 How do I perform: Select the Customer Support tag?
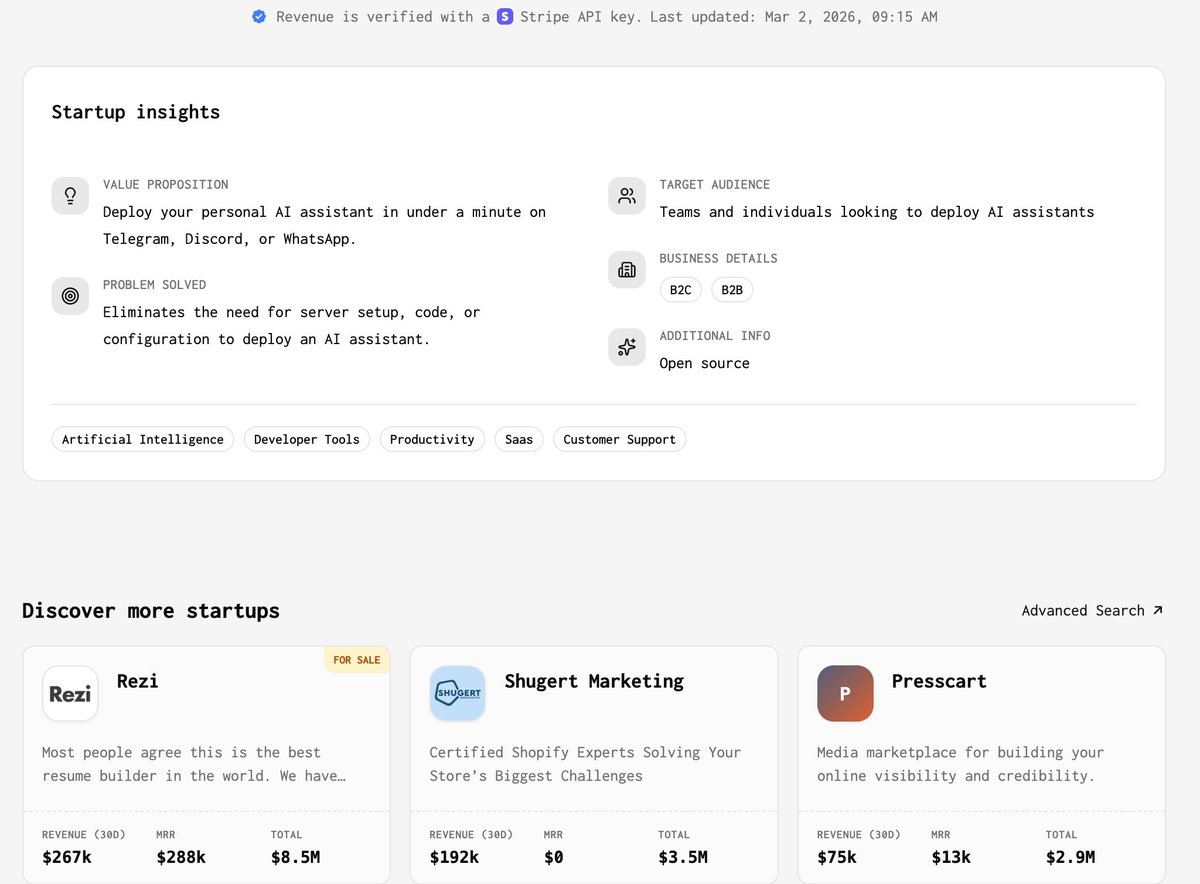coord(620,439)
